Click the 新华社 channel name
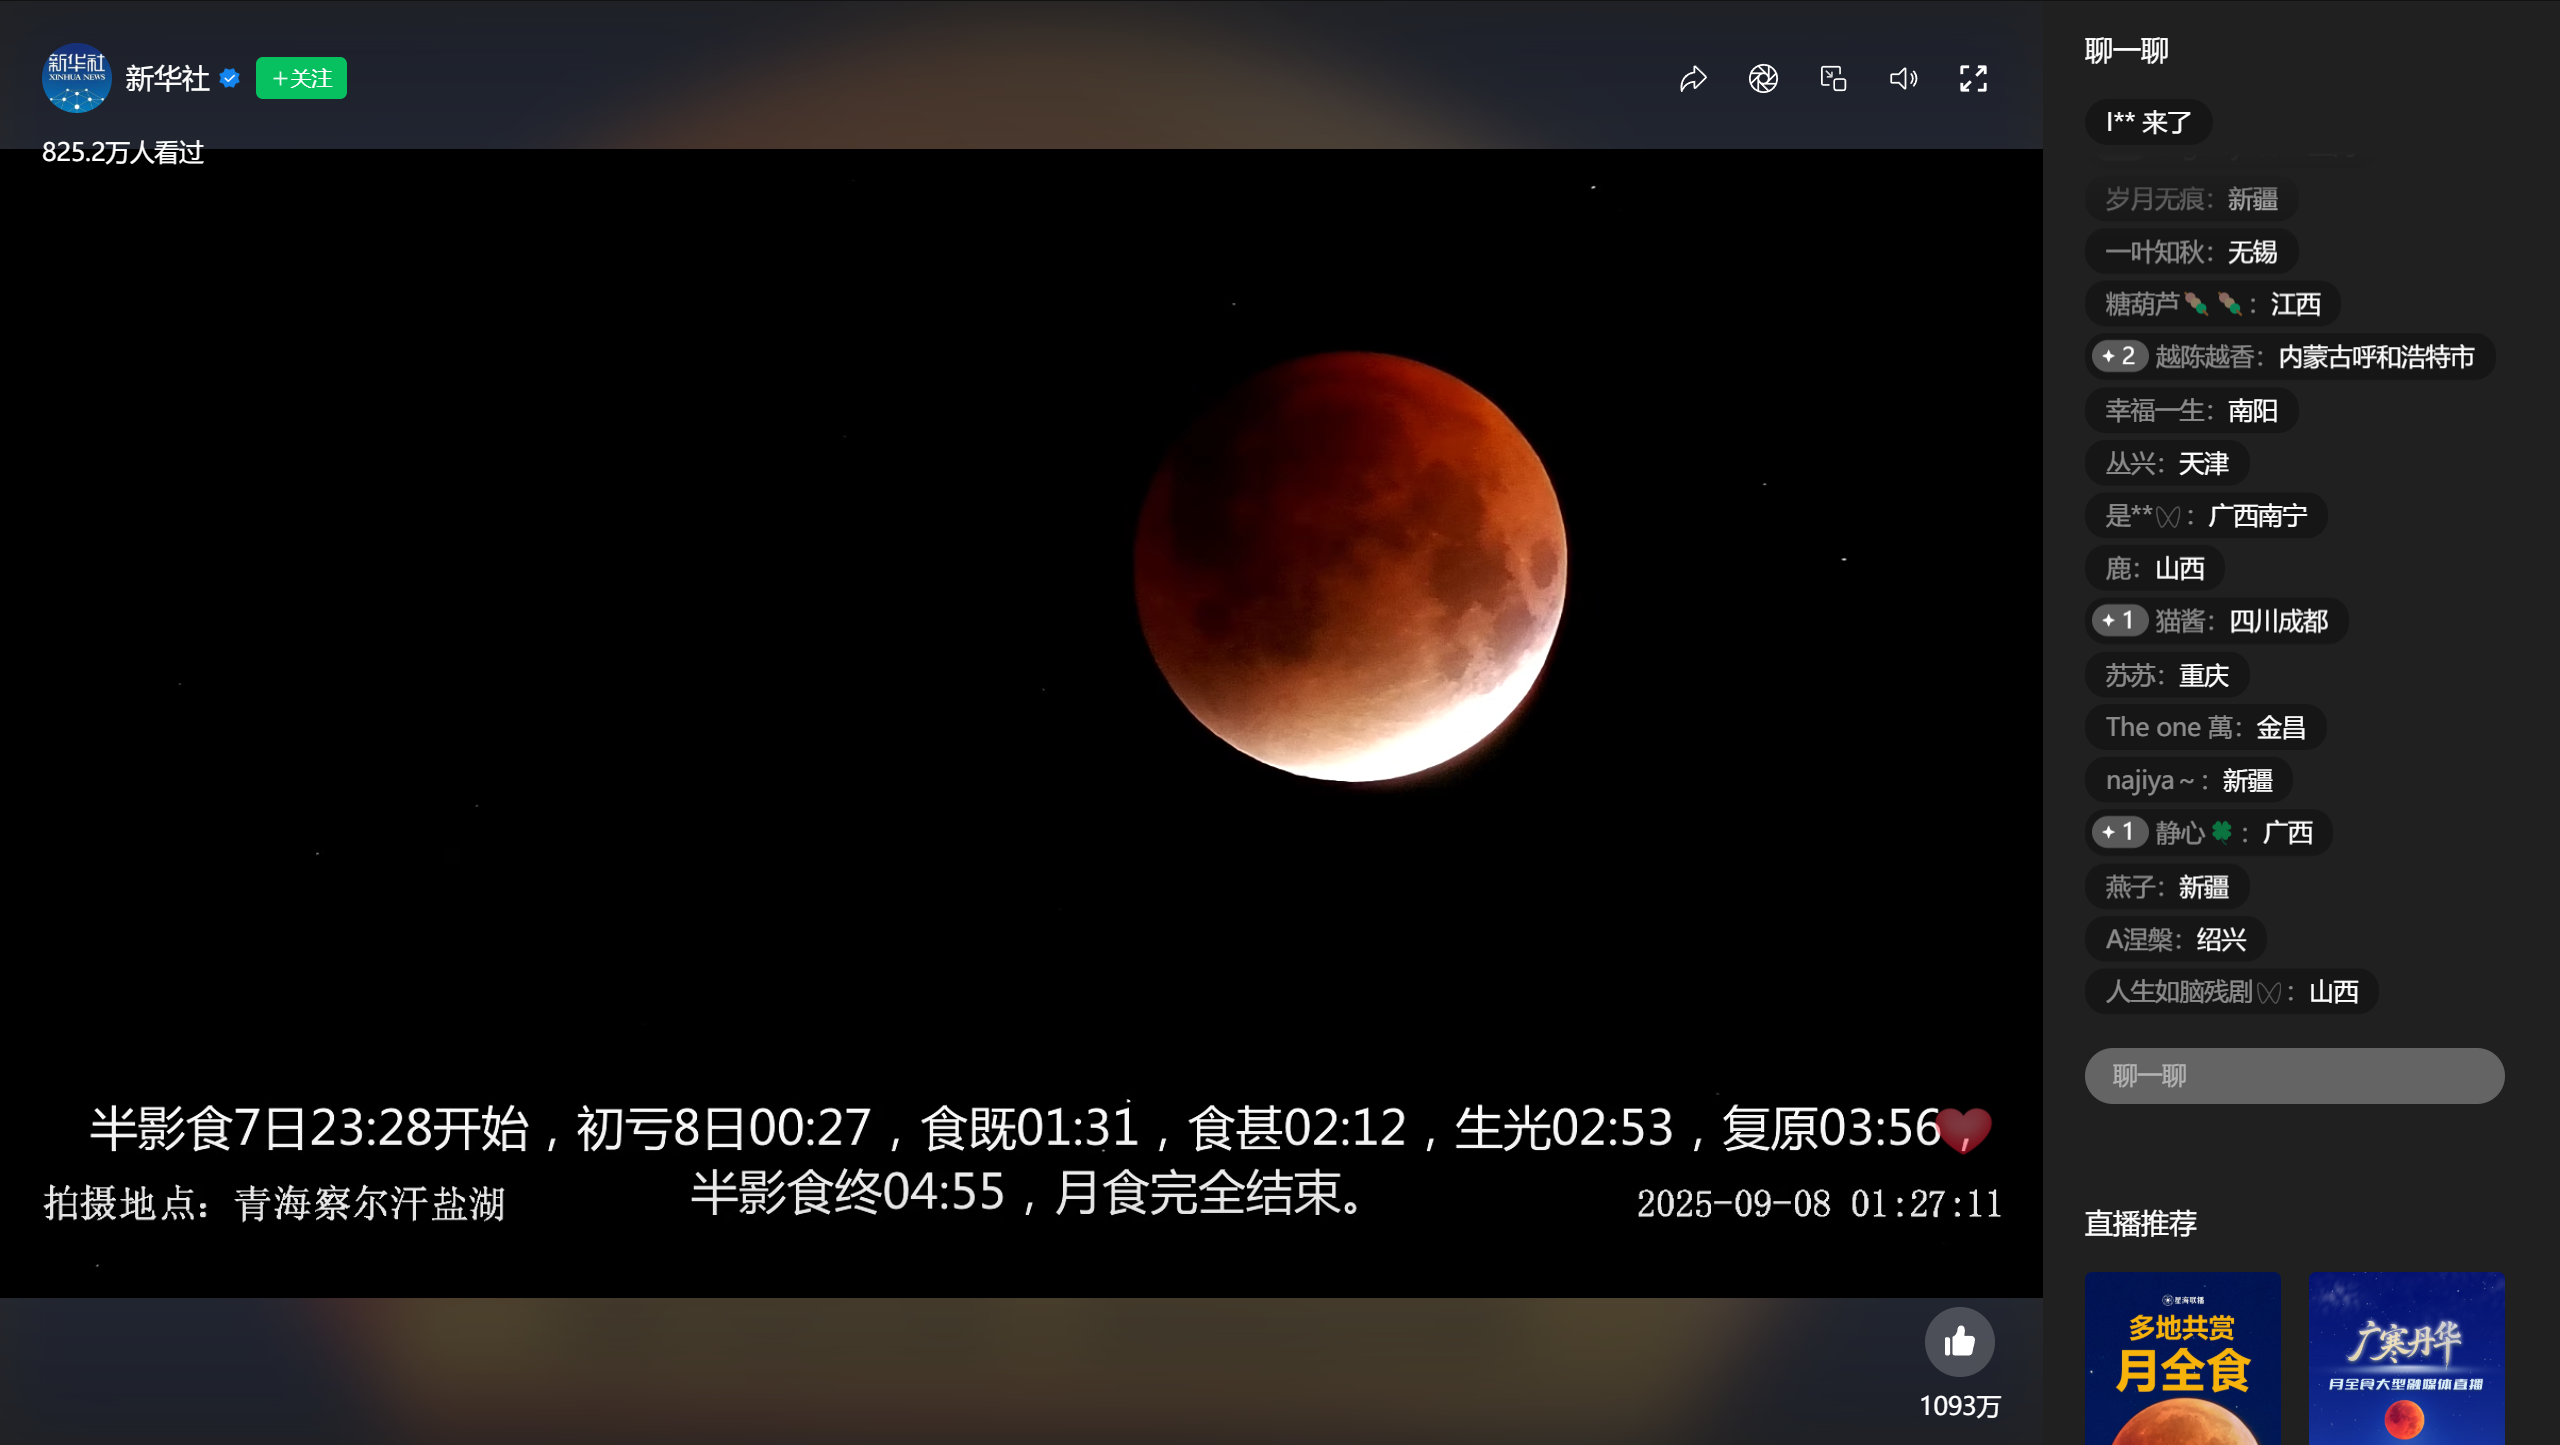 coord(167,78)
